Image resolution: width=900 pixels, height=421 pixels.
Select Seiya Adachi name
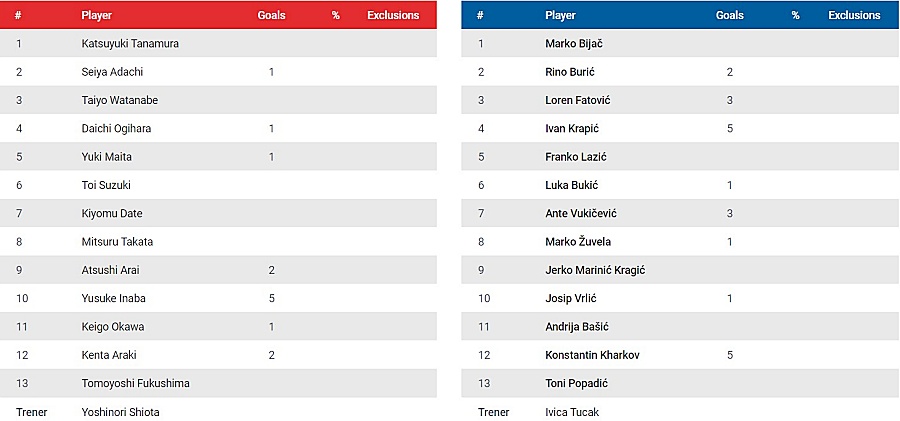112,72
